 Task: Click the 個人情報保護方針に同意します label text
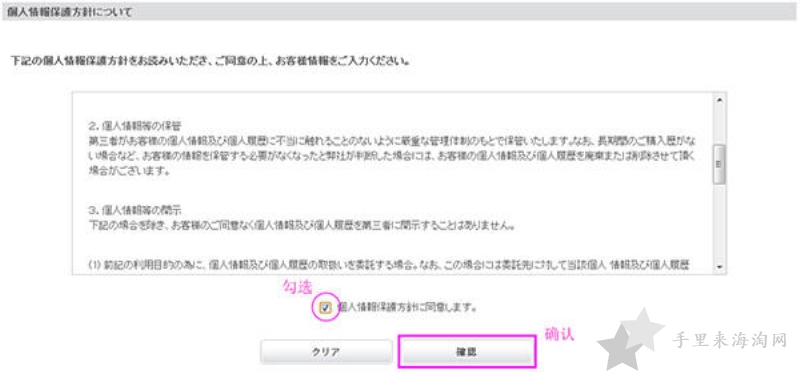(x=407, y=307)
